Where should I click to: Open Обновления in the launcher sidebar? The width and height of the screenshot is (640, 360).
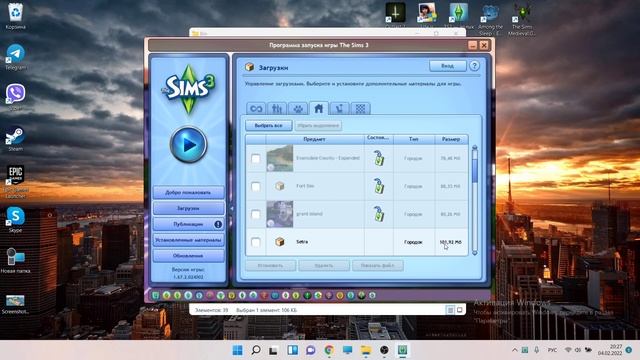click(x=189, y=256)
